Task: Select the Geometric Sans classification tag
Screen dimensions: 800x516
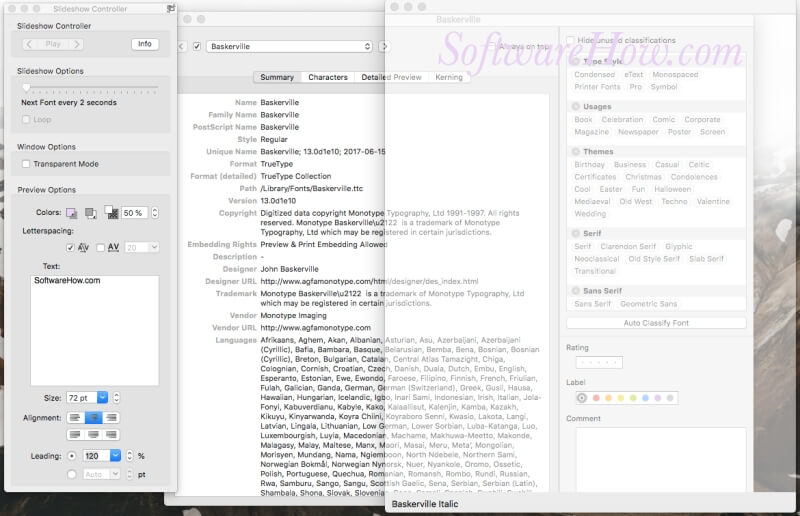Action: (648, 304)
